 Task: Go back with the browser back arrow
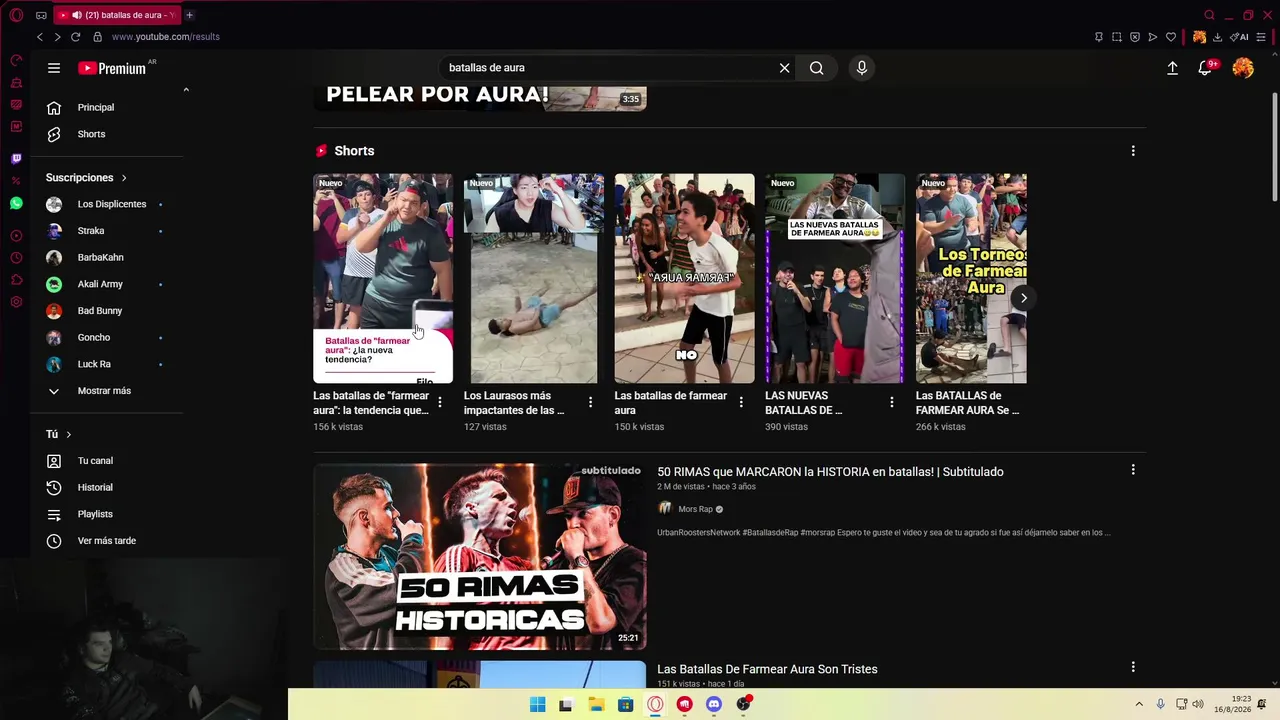(x=40, y=37)
